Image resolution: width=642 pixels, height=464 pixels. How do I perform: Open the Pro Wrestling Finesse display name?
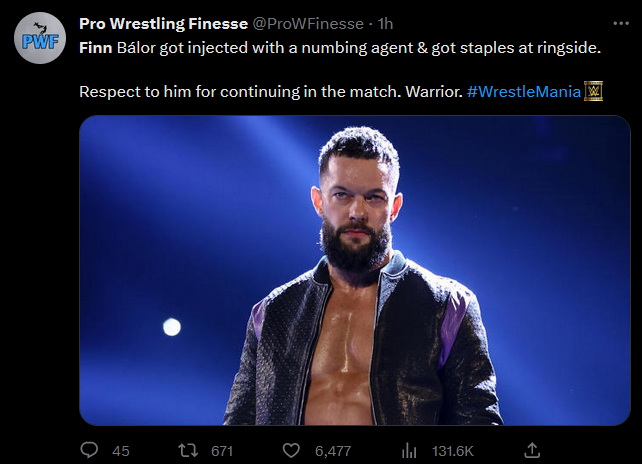[x=162, y=24]
